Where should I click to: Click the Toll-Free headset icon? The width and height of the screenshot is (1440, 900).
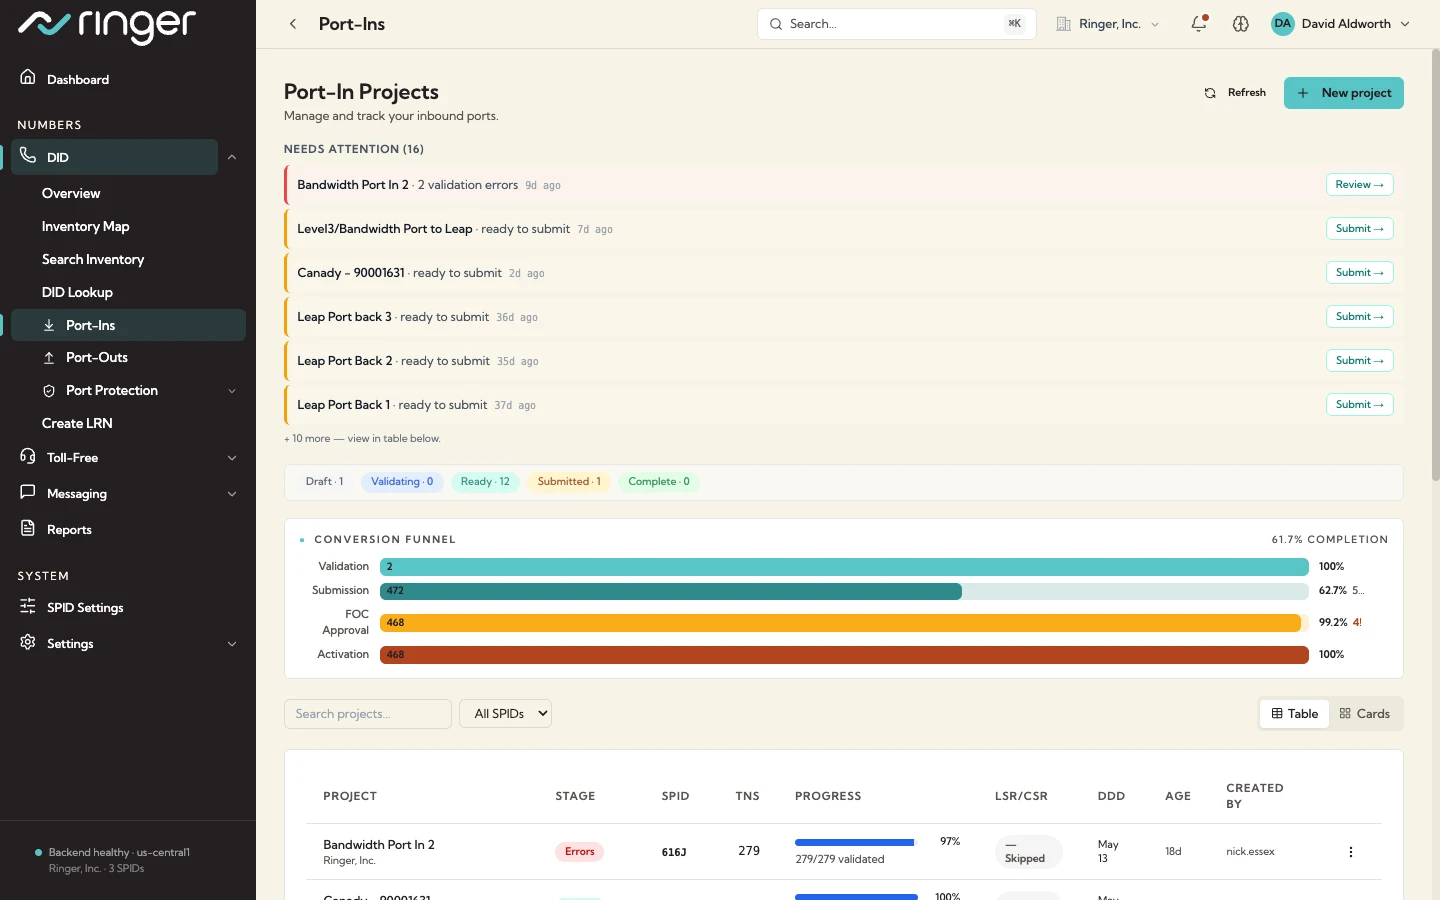28,456
